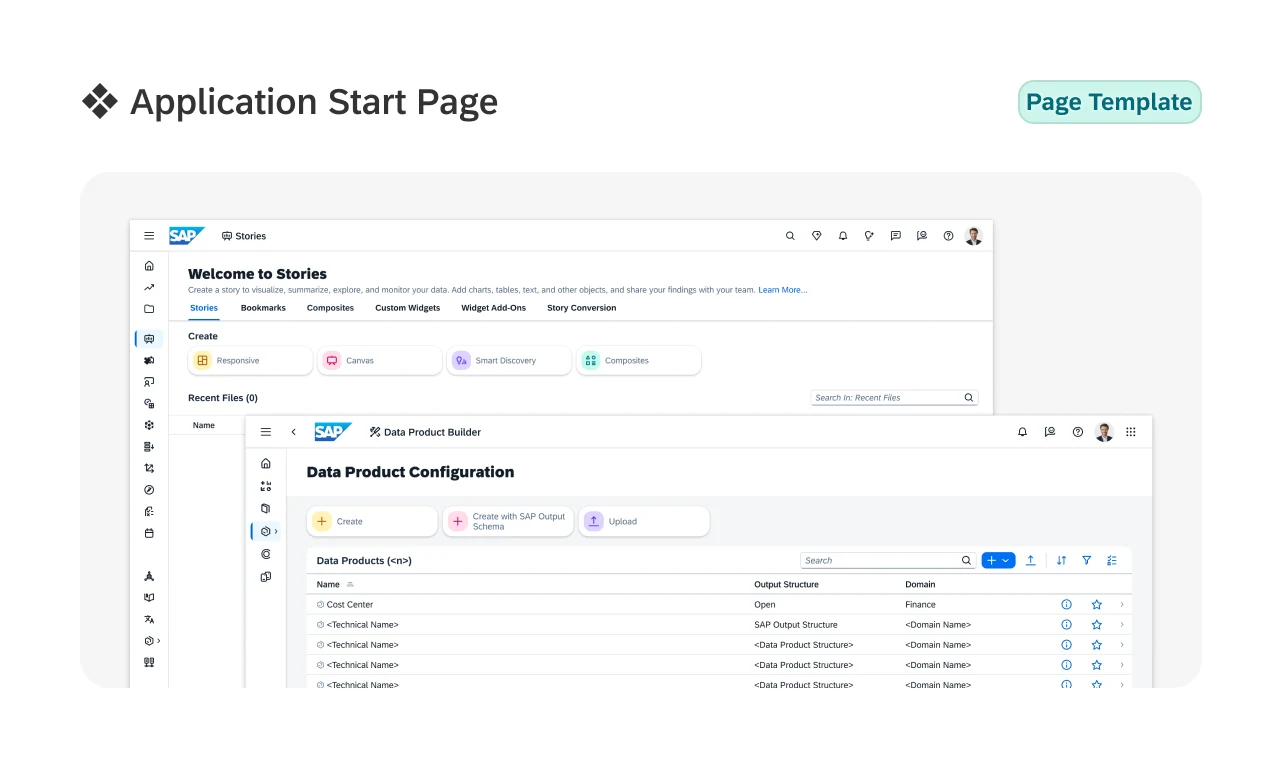Viewport: 1282px width, 768px height.
Task: Expand the chevron near Stories sidebar bottom
Action: (x=159, y=641)
